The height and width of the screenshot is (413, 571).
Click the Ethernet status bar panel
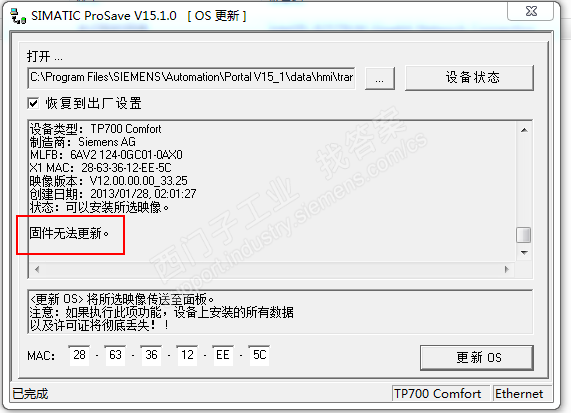click(521, 393)
